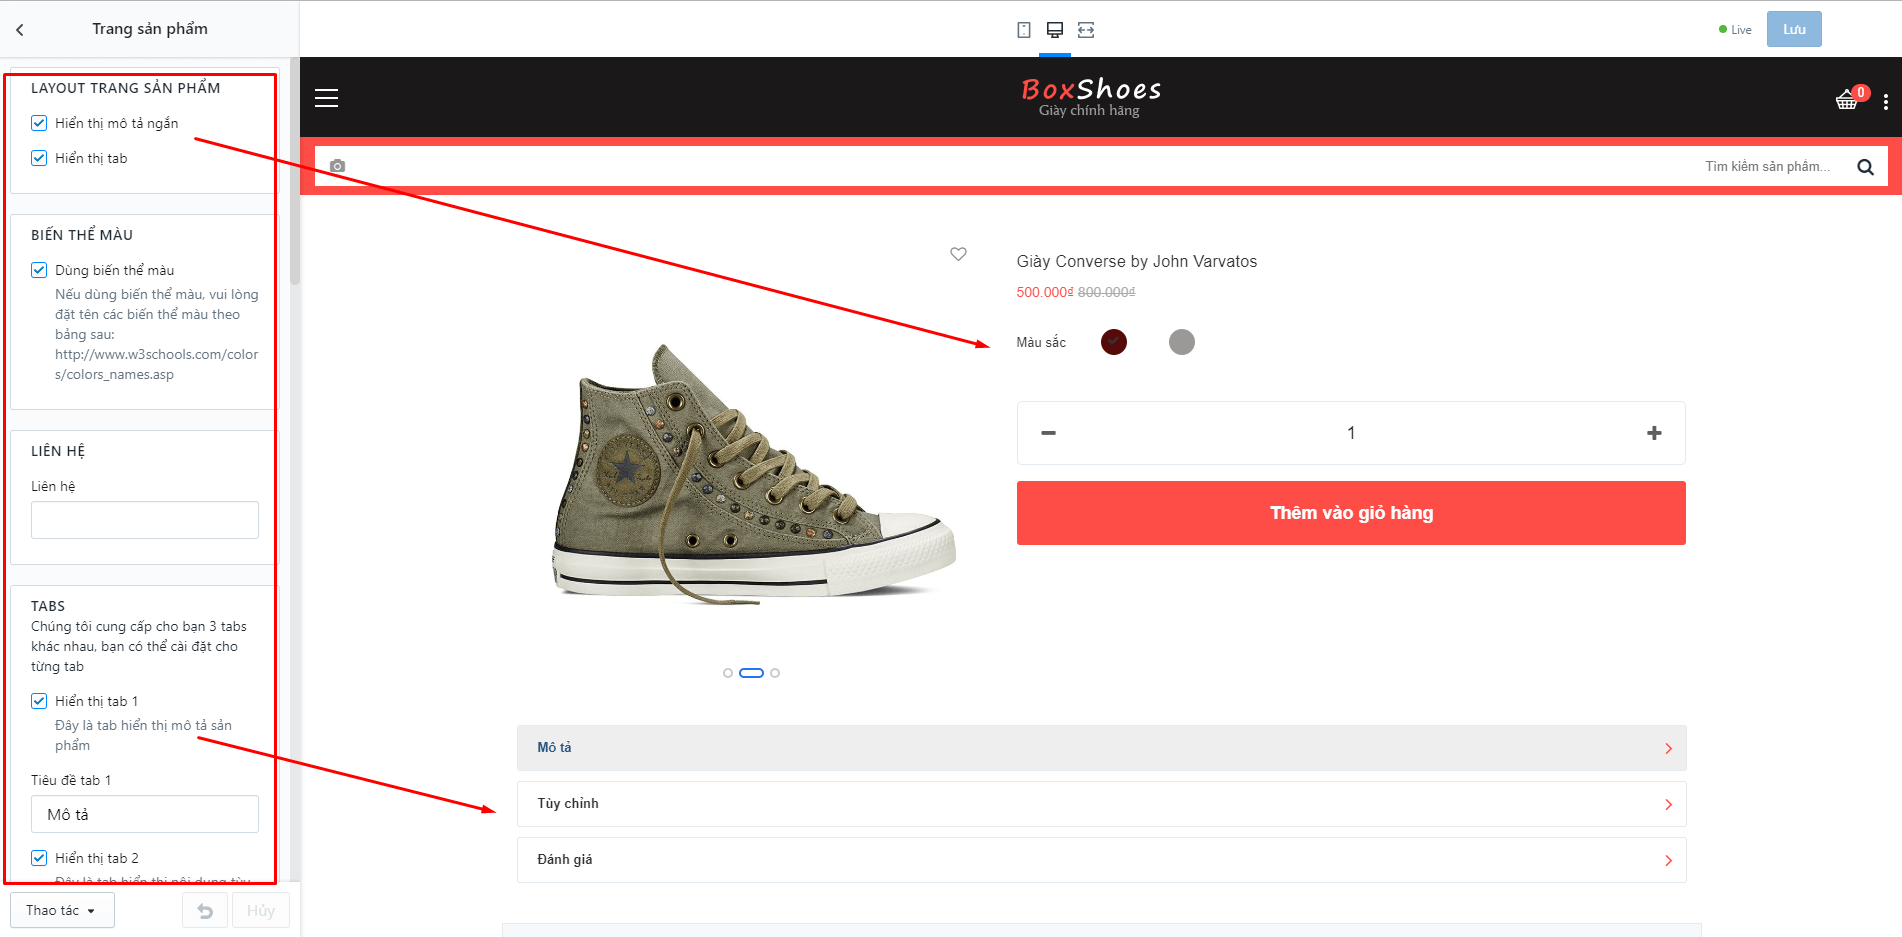The width and height of the screenshot is (1902, 937).
Task: Toggle 'Hiển thị tab' checkbox
Action: coord(39,158)
